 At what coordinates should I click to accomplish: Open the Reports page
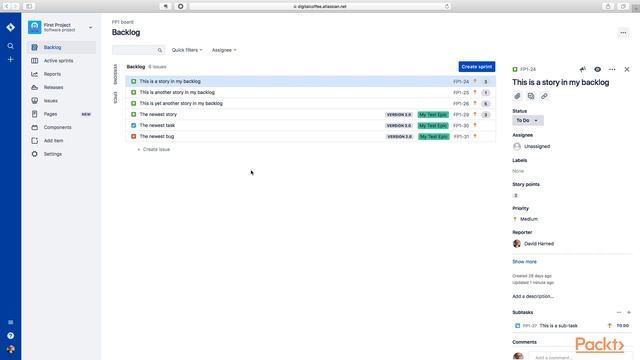pyautogui.click(x=62, y=74)
